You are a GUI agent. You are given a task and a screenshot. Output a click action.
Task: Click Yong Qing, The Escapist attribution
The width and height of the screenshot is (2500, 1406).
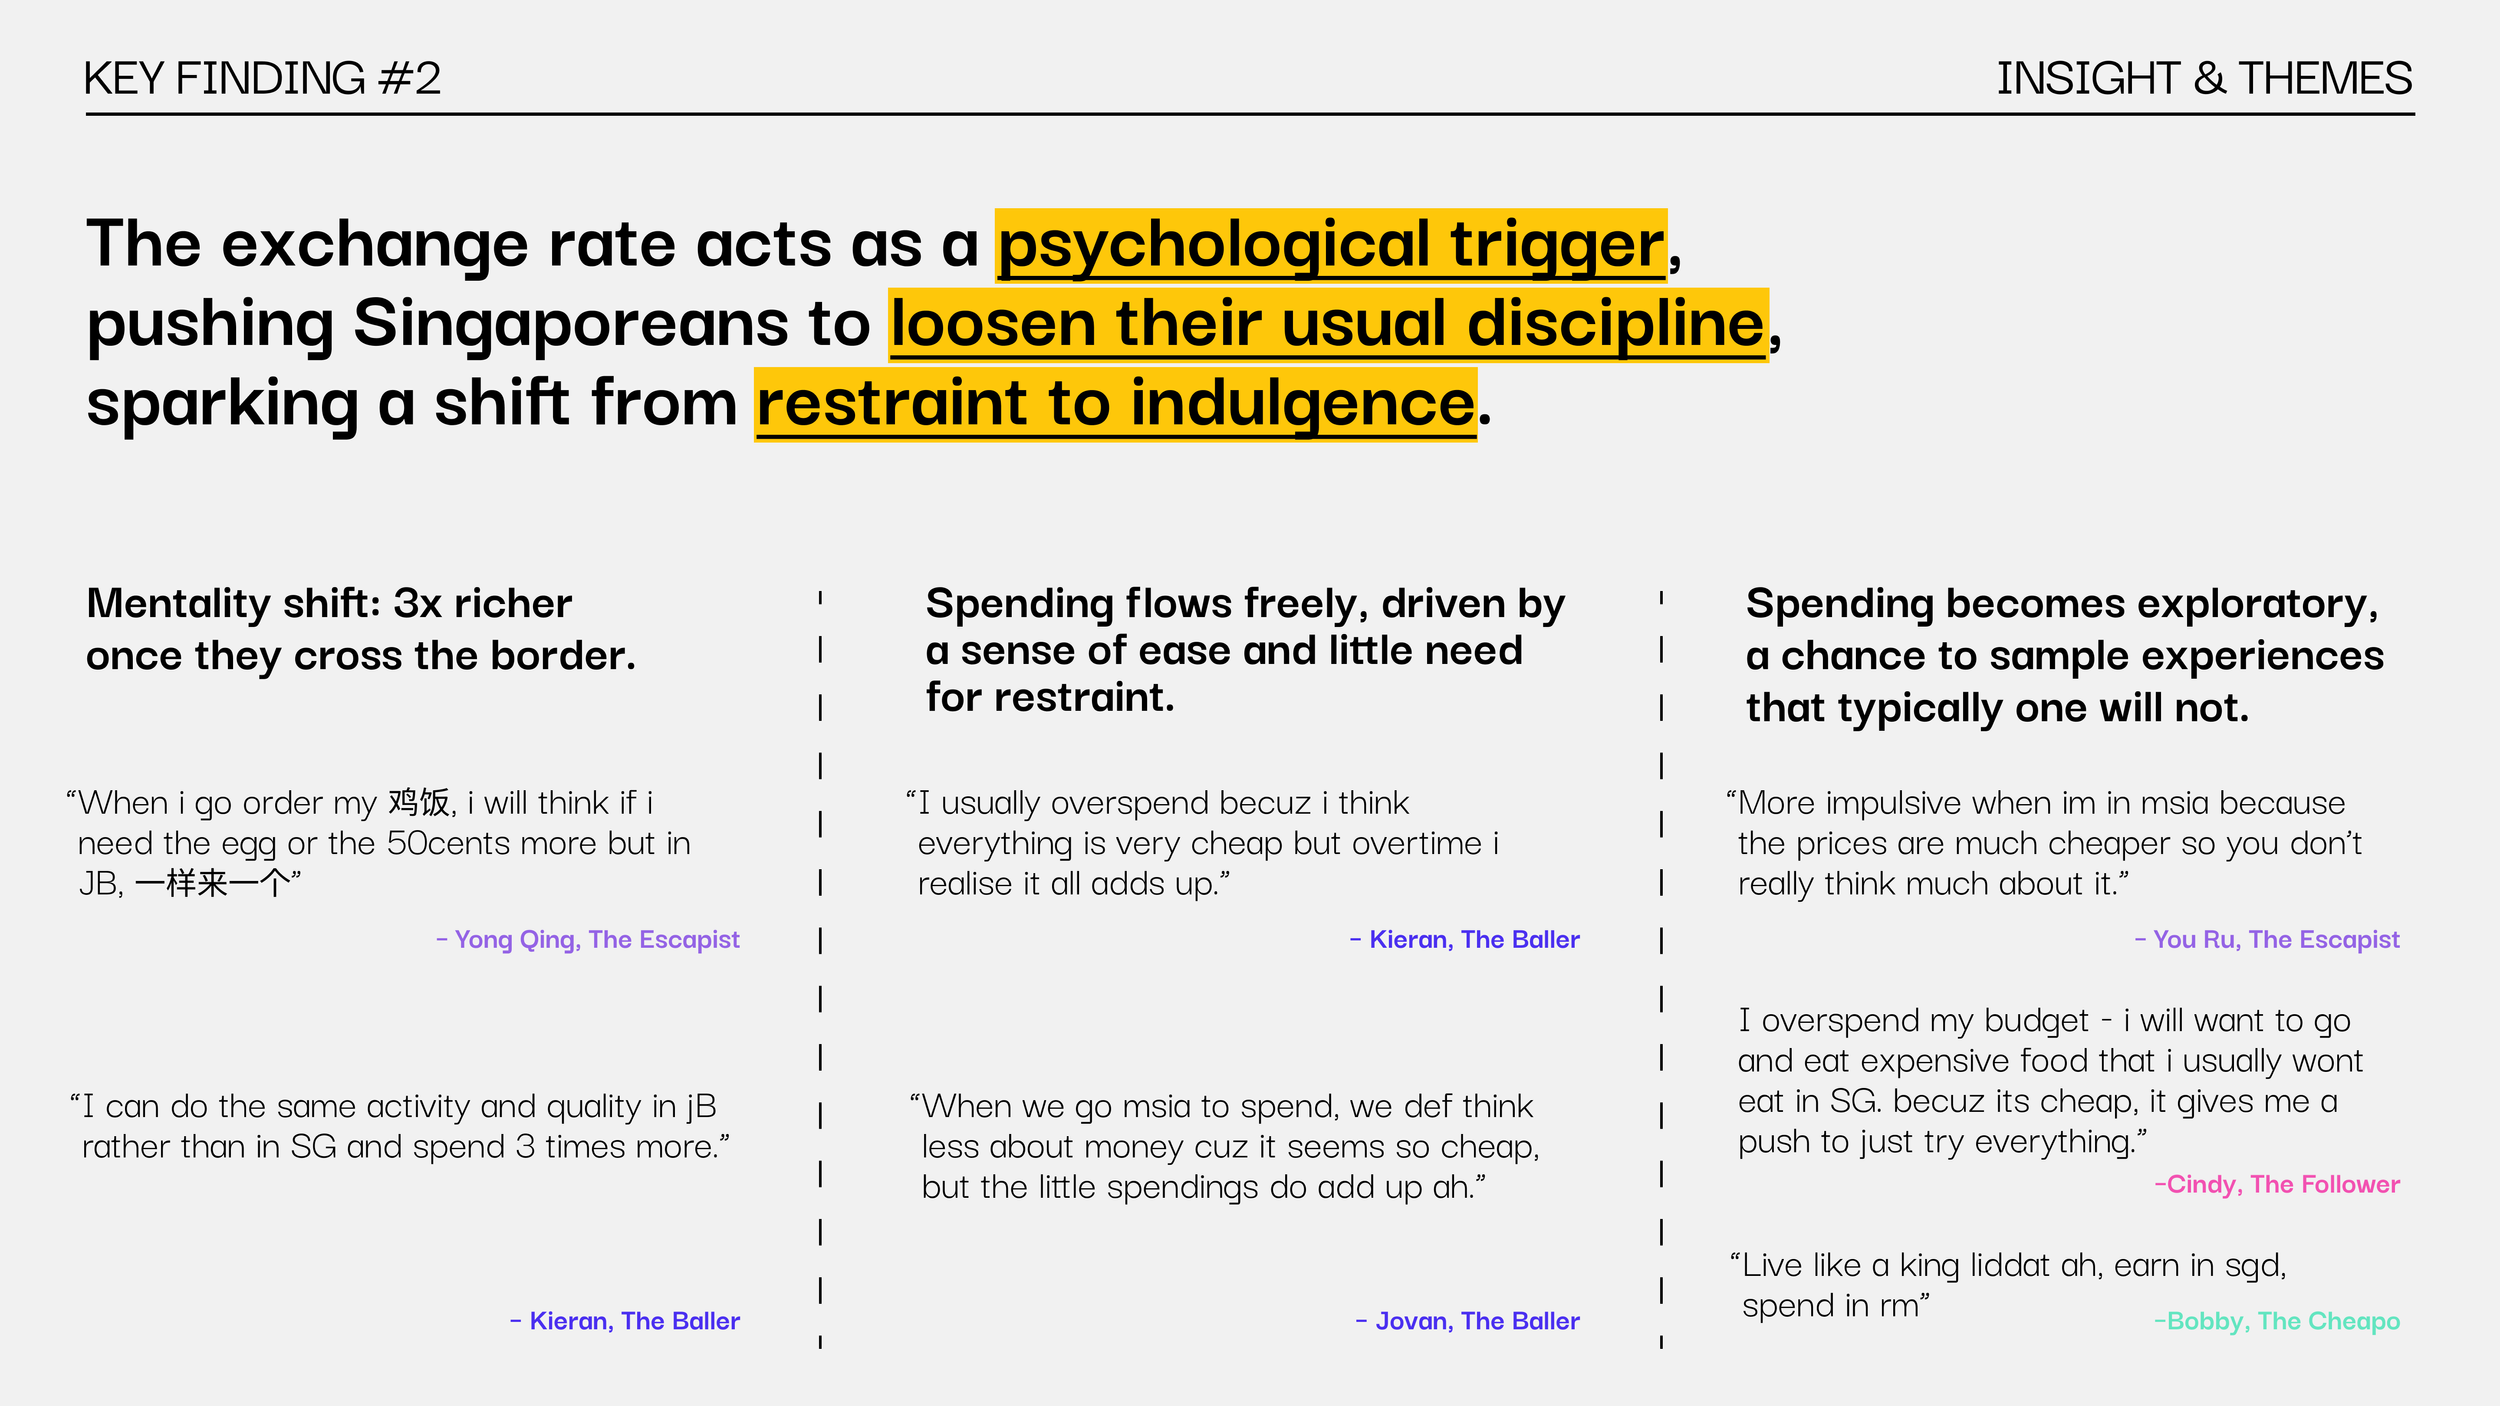(588, 940)
